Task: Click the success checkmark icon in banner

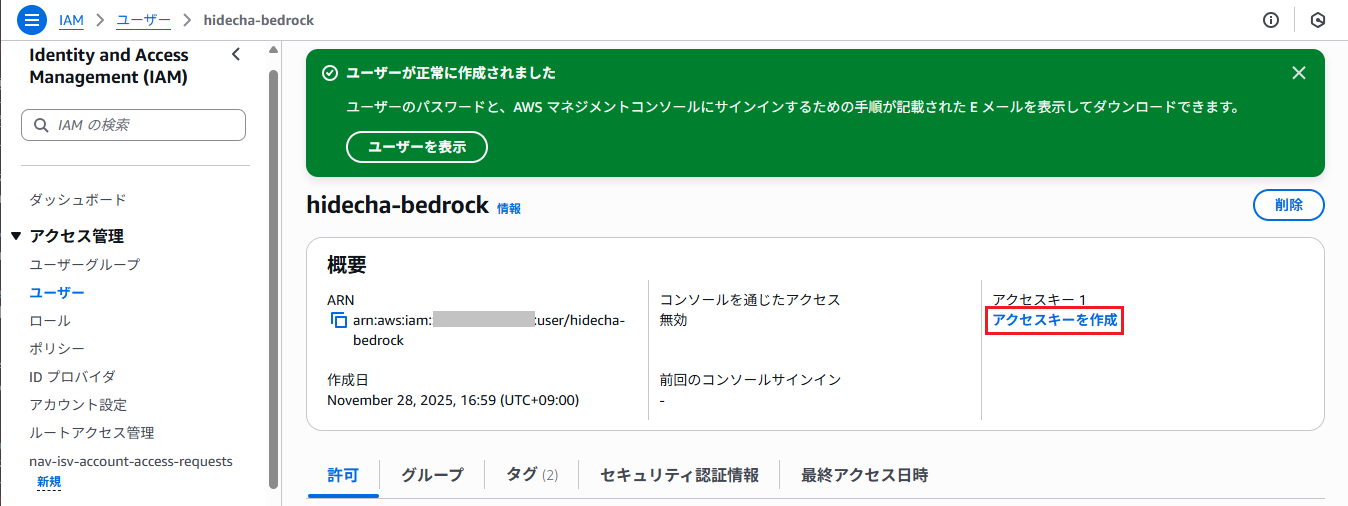Action: pyautogui.click(x=330, y=73)
